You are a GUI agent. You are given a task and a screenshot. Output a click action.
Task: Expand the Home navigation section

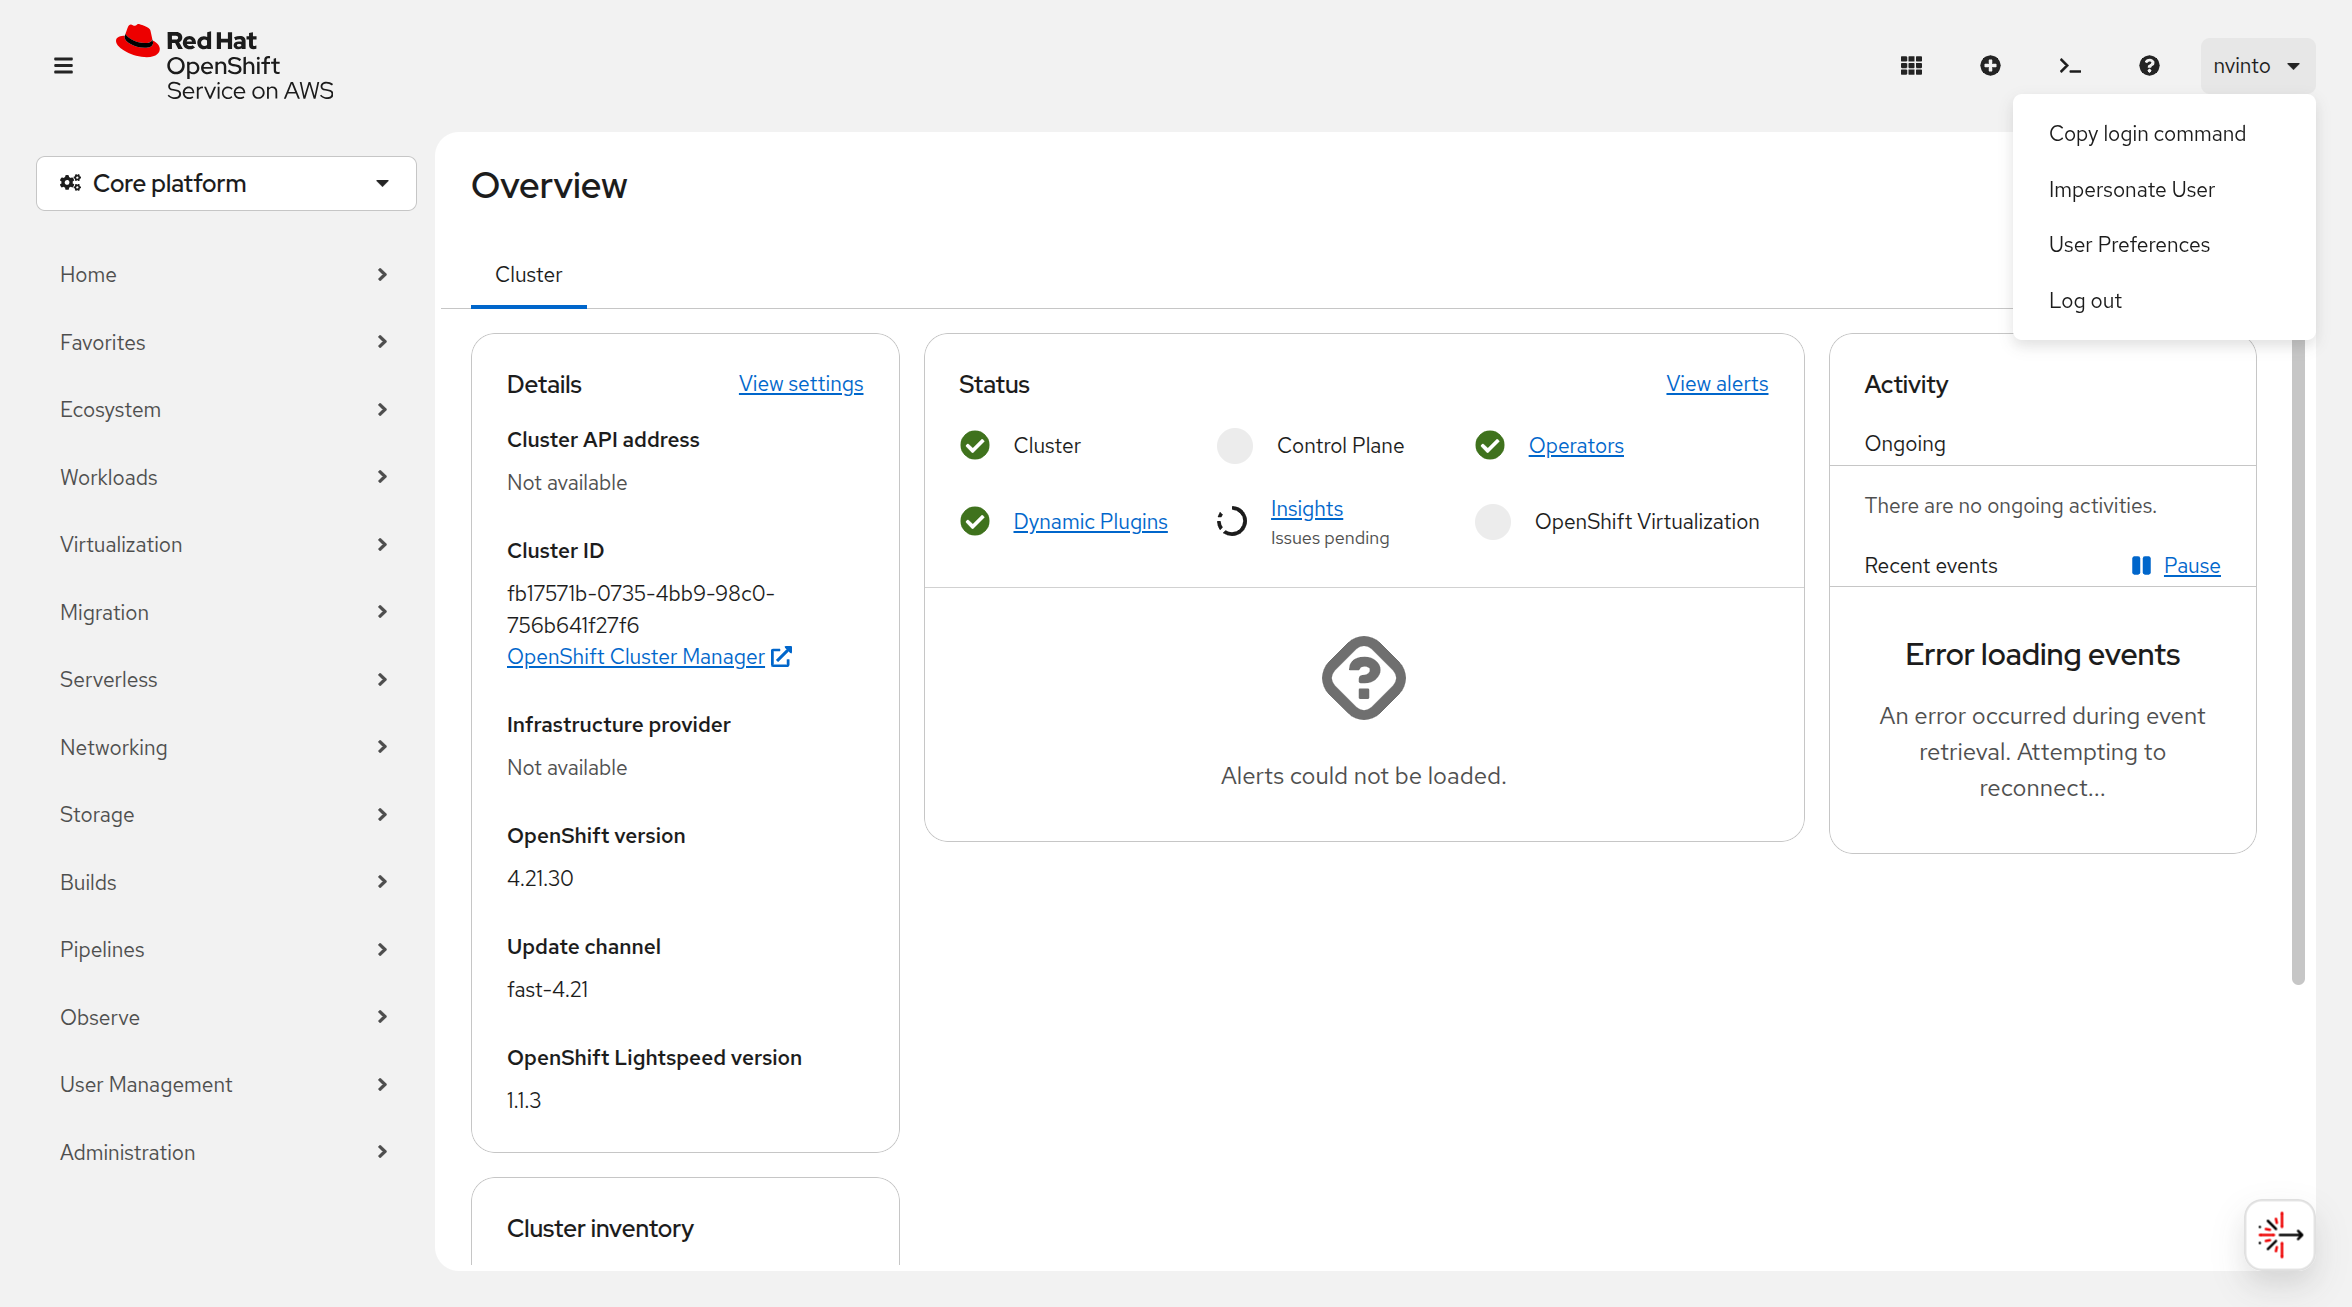226,275
